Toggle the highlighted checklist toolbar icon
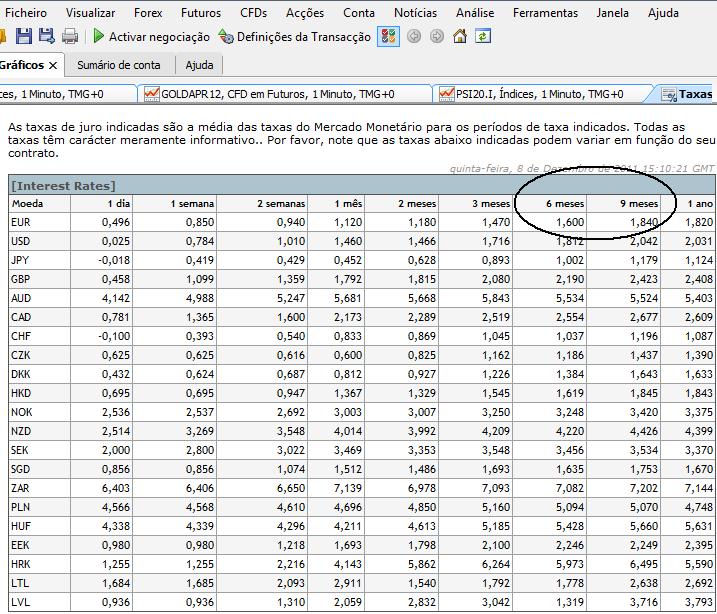This screenshot has width=717, height=614. point(388,36)
